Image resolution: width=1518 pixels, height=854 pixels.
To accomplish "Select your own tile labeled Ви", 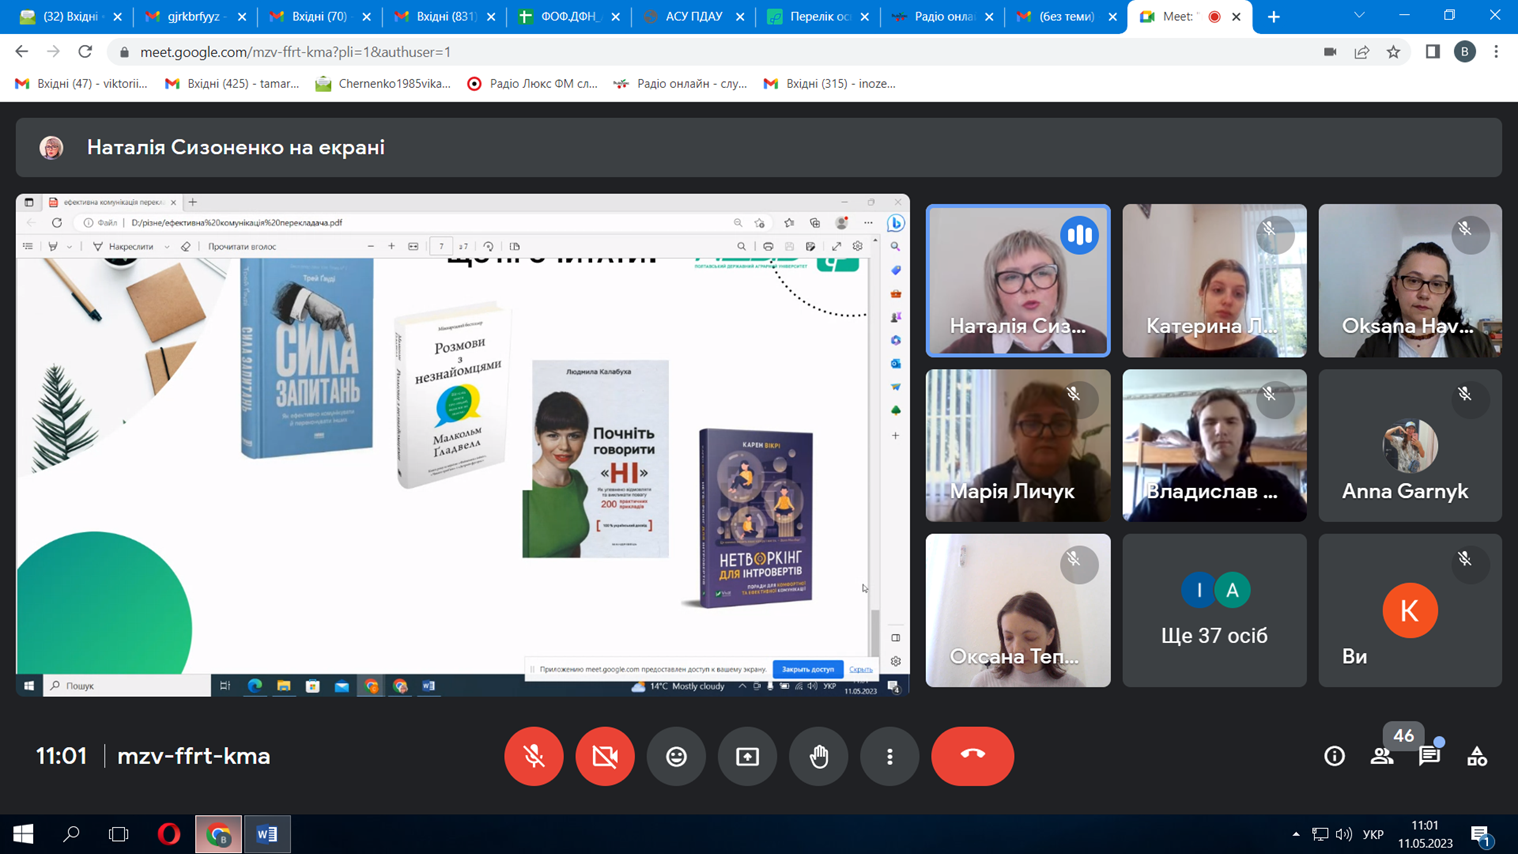I will [x=1410, y=610].
